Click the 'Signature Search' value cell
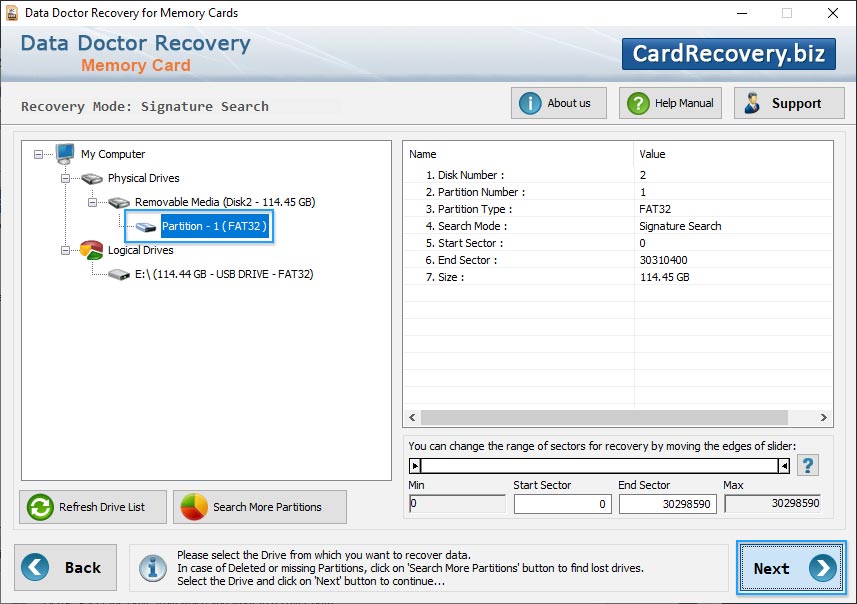This screenshot has height=604, width=857. point(680,226)
